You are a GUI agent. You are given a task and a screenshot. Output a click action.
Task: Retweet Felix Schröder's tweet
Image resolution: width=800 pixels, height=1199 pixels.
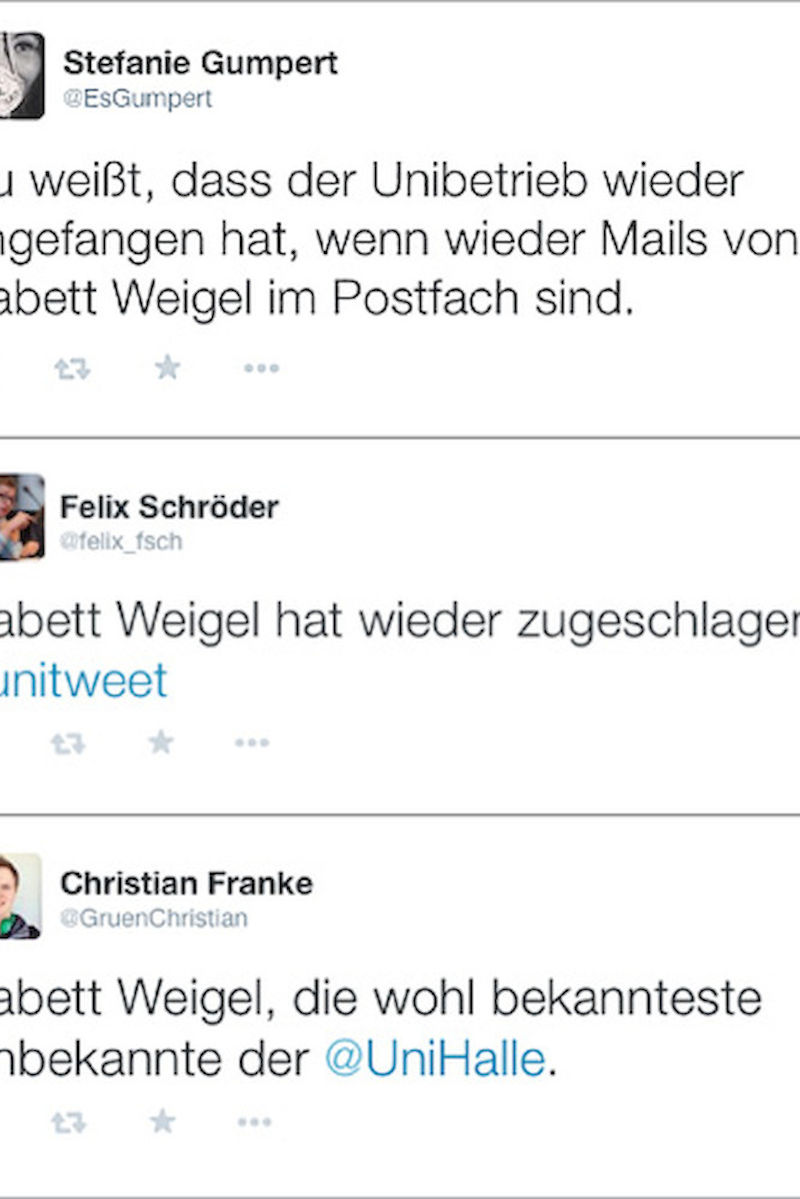tap(68, 743)
